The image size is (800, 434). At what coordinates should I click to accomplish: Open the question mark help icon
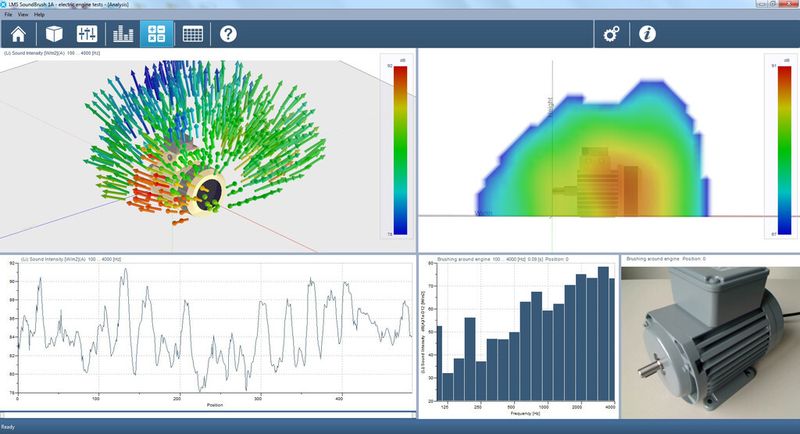pos(228,34)
